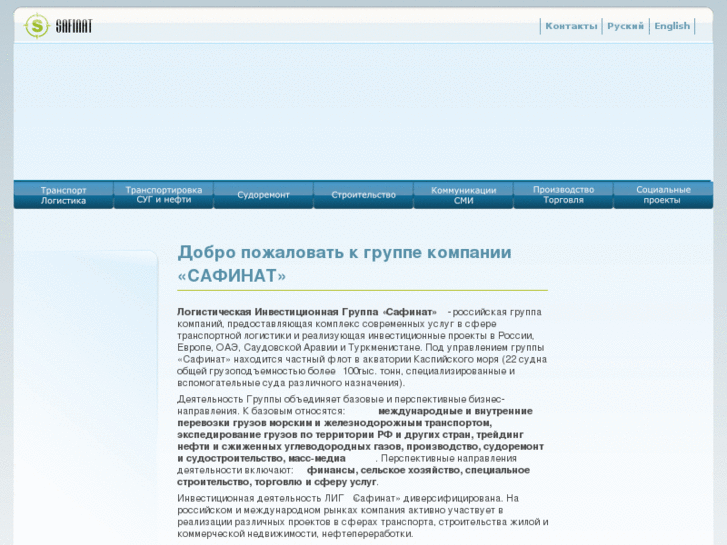Click the SAFINAT wordmark in header

click(74, 26)
